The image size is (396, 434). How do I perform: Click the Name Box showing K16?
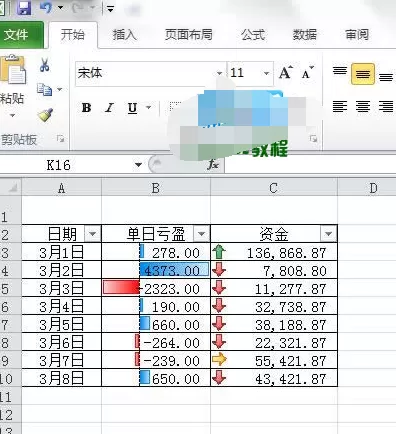click(x=67, y=165)
